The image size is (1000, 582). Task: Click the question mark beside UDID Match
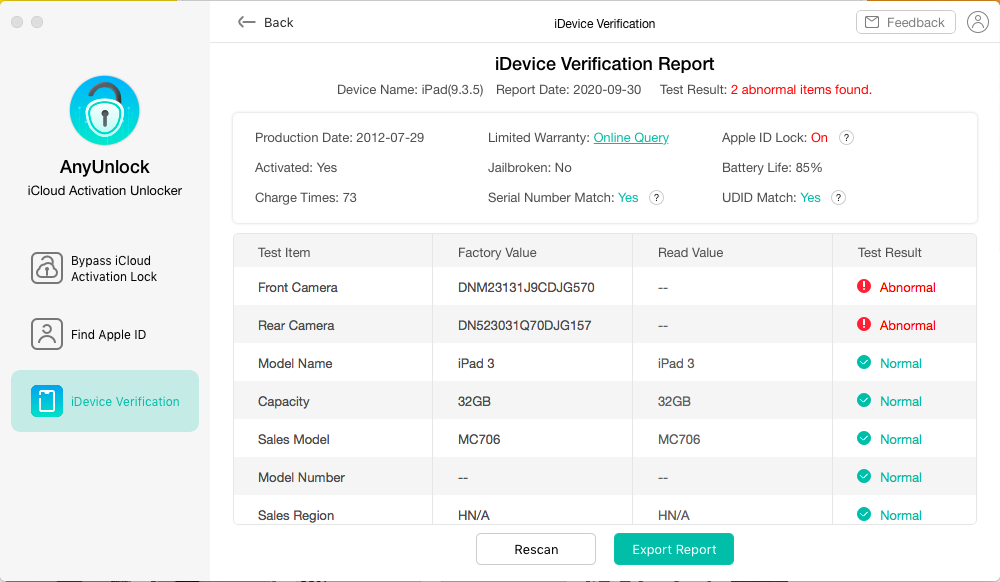[x=838, y=198]
